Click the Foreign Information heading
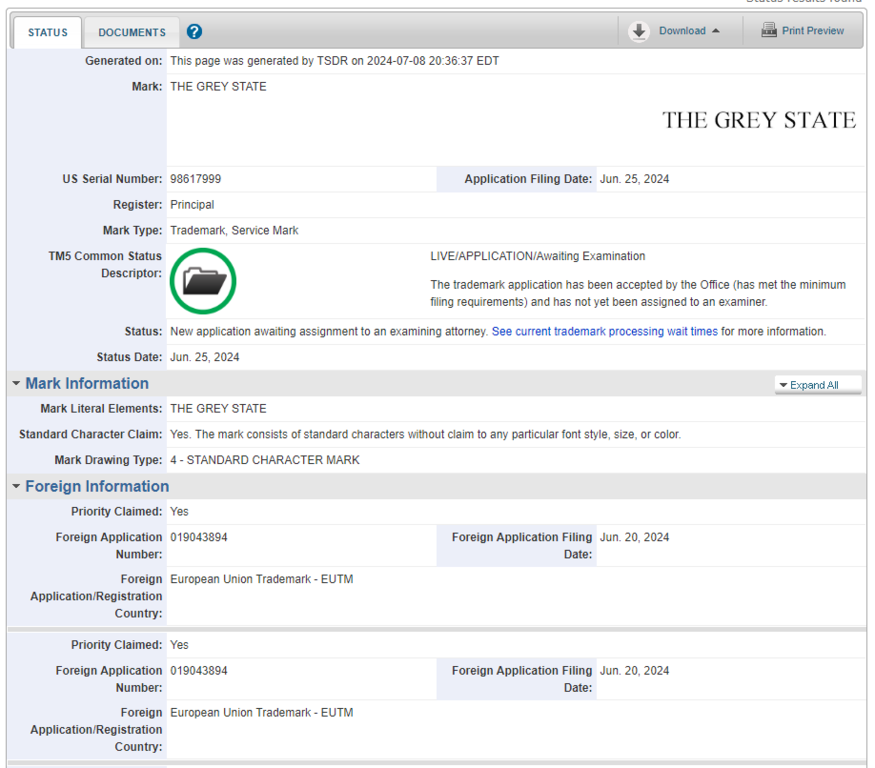The width and height of the screenshot is (875, 768). click(97, 486)
